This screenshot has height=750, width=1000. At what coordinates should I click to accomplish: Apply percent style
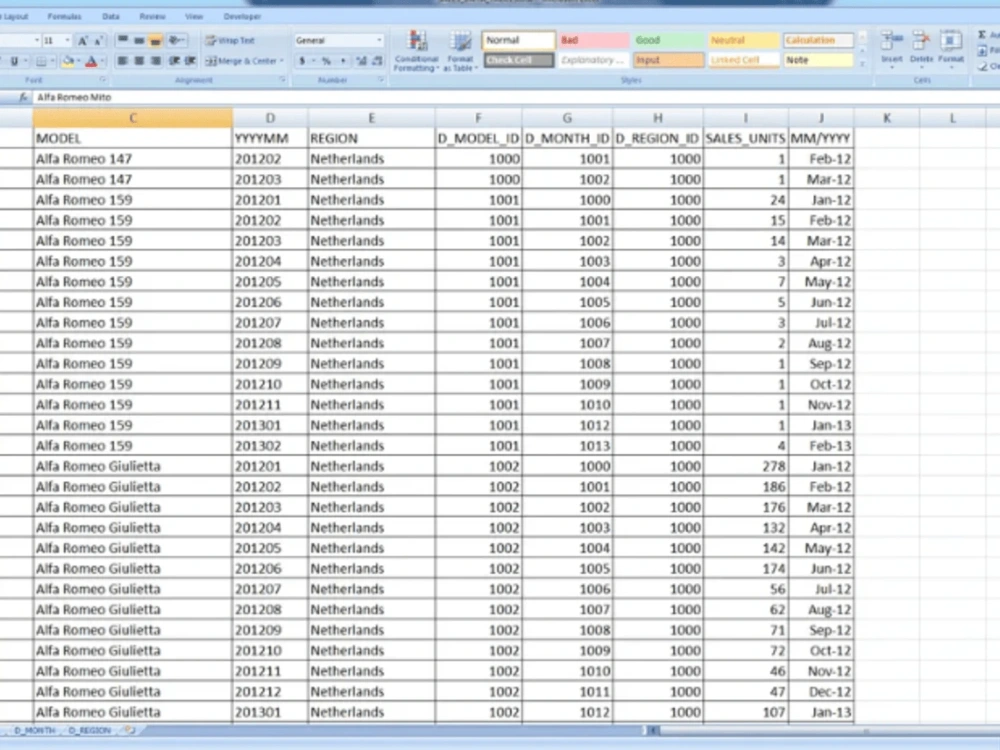coord(327,61)
